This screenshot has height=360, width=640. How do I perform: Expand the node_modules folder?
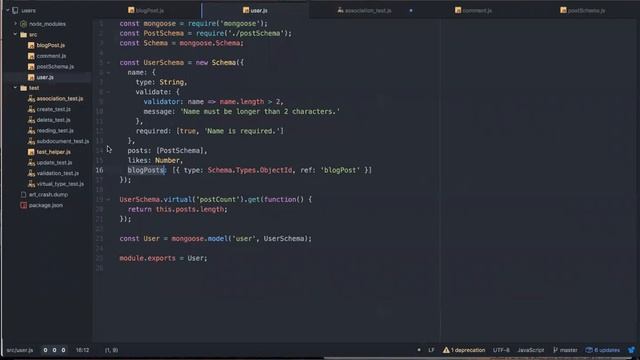point(16,24)
